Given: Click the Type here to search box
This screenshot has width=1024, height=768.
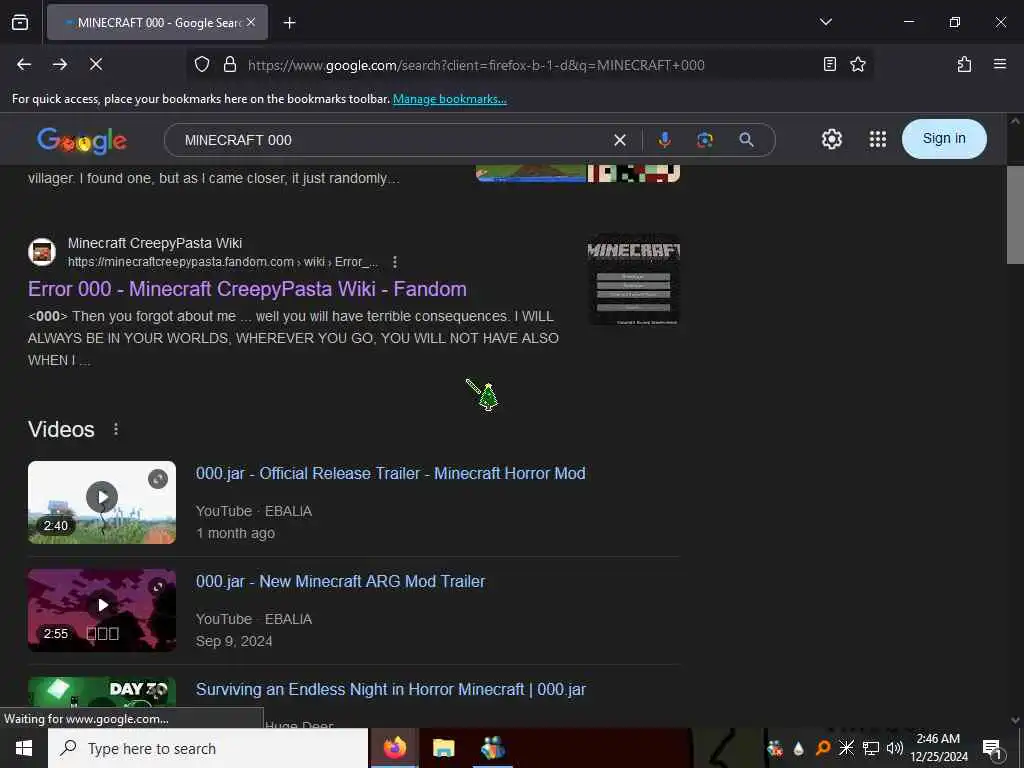Looking at the screenshot, I should point(208,748).
